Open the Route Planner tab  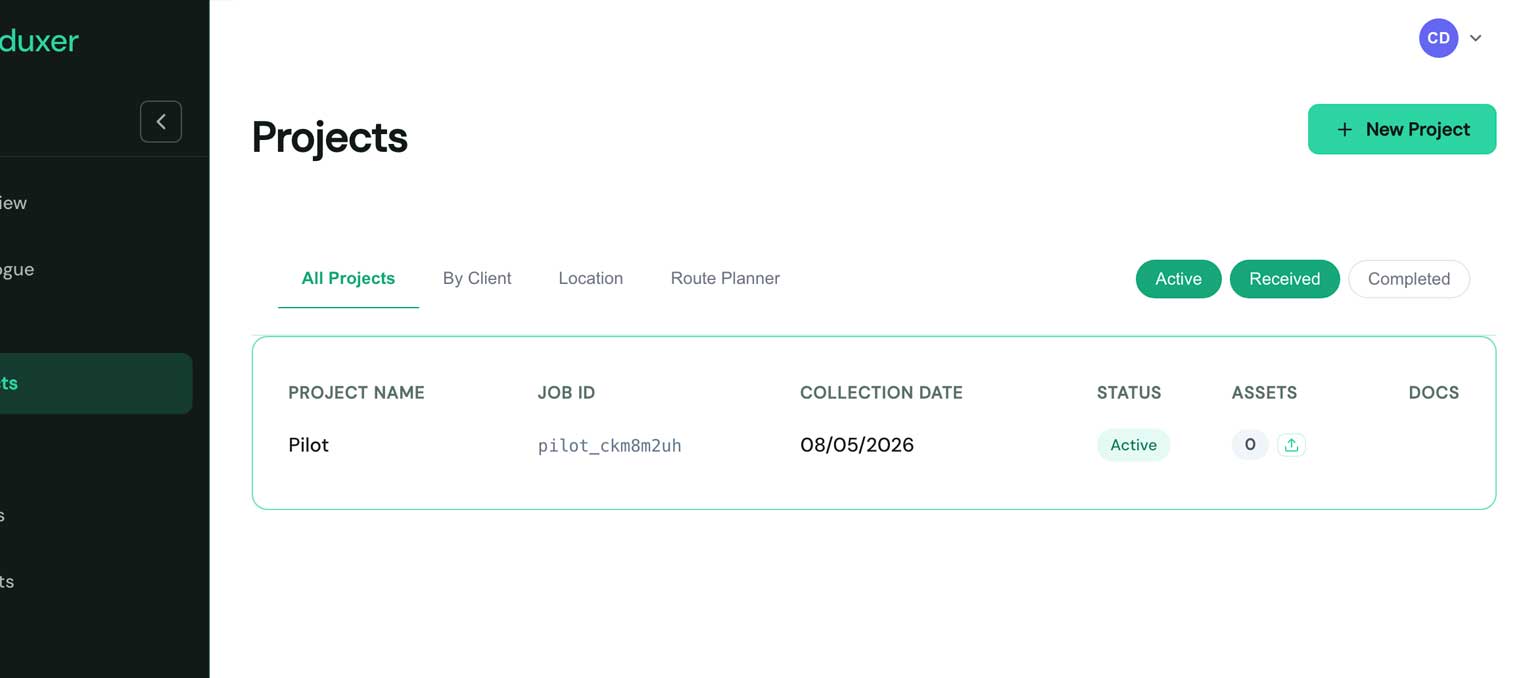click(x=725, y=279)
